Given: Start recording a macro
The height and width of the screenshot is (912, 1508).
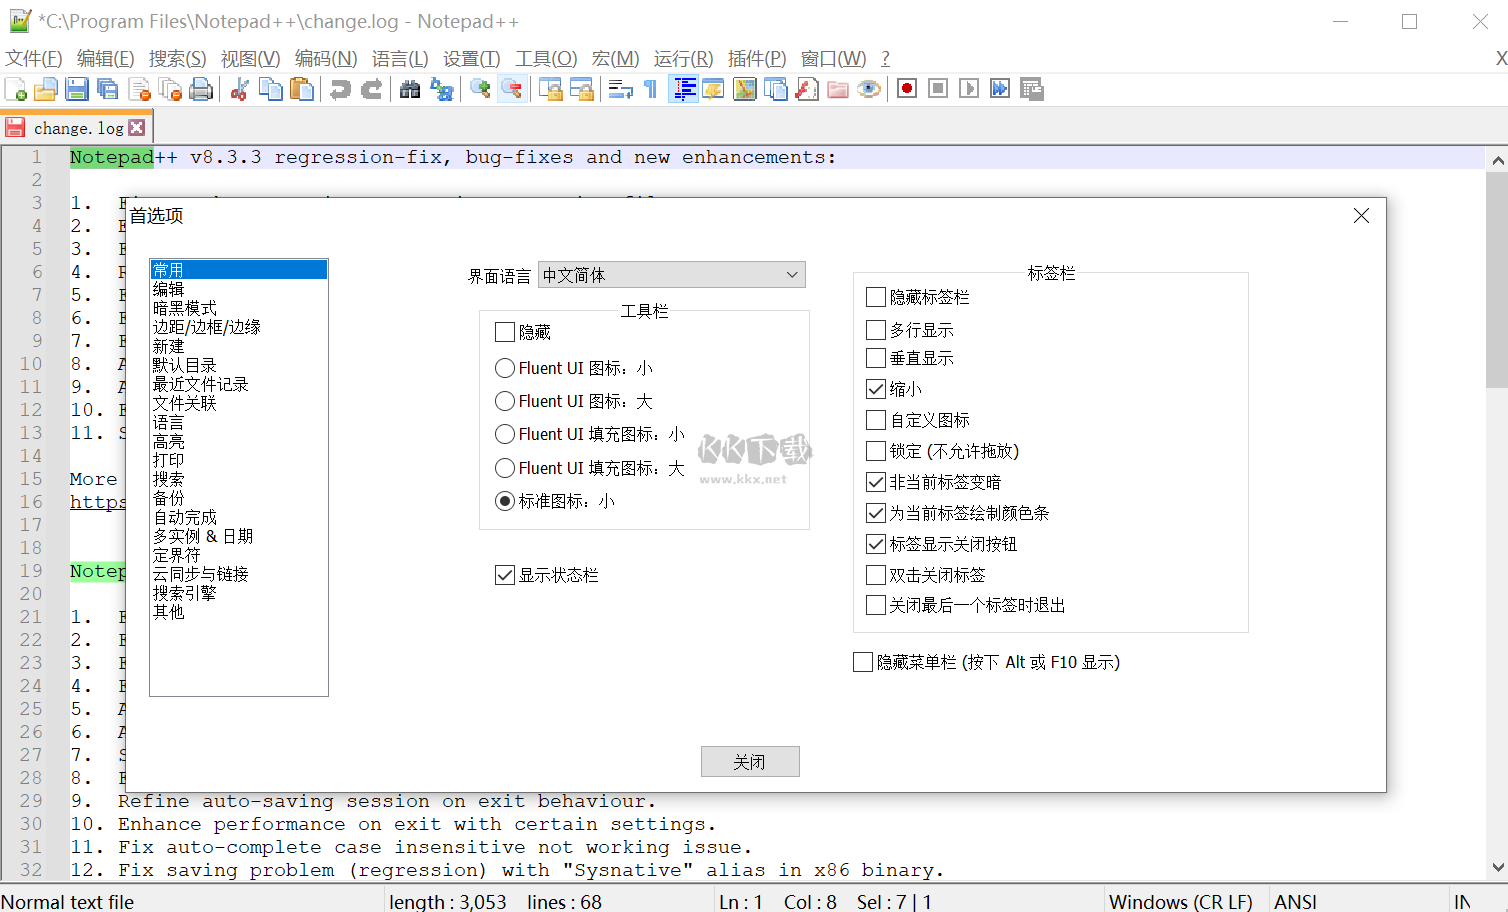Looking at the screenshot, I should 906,89.
